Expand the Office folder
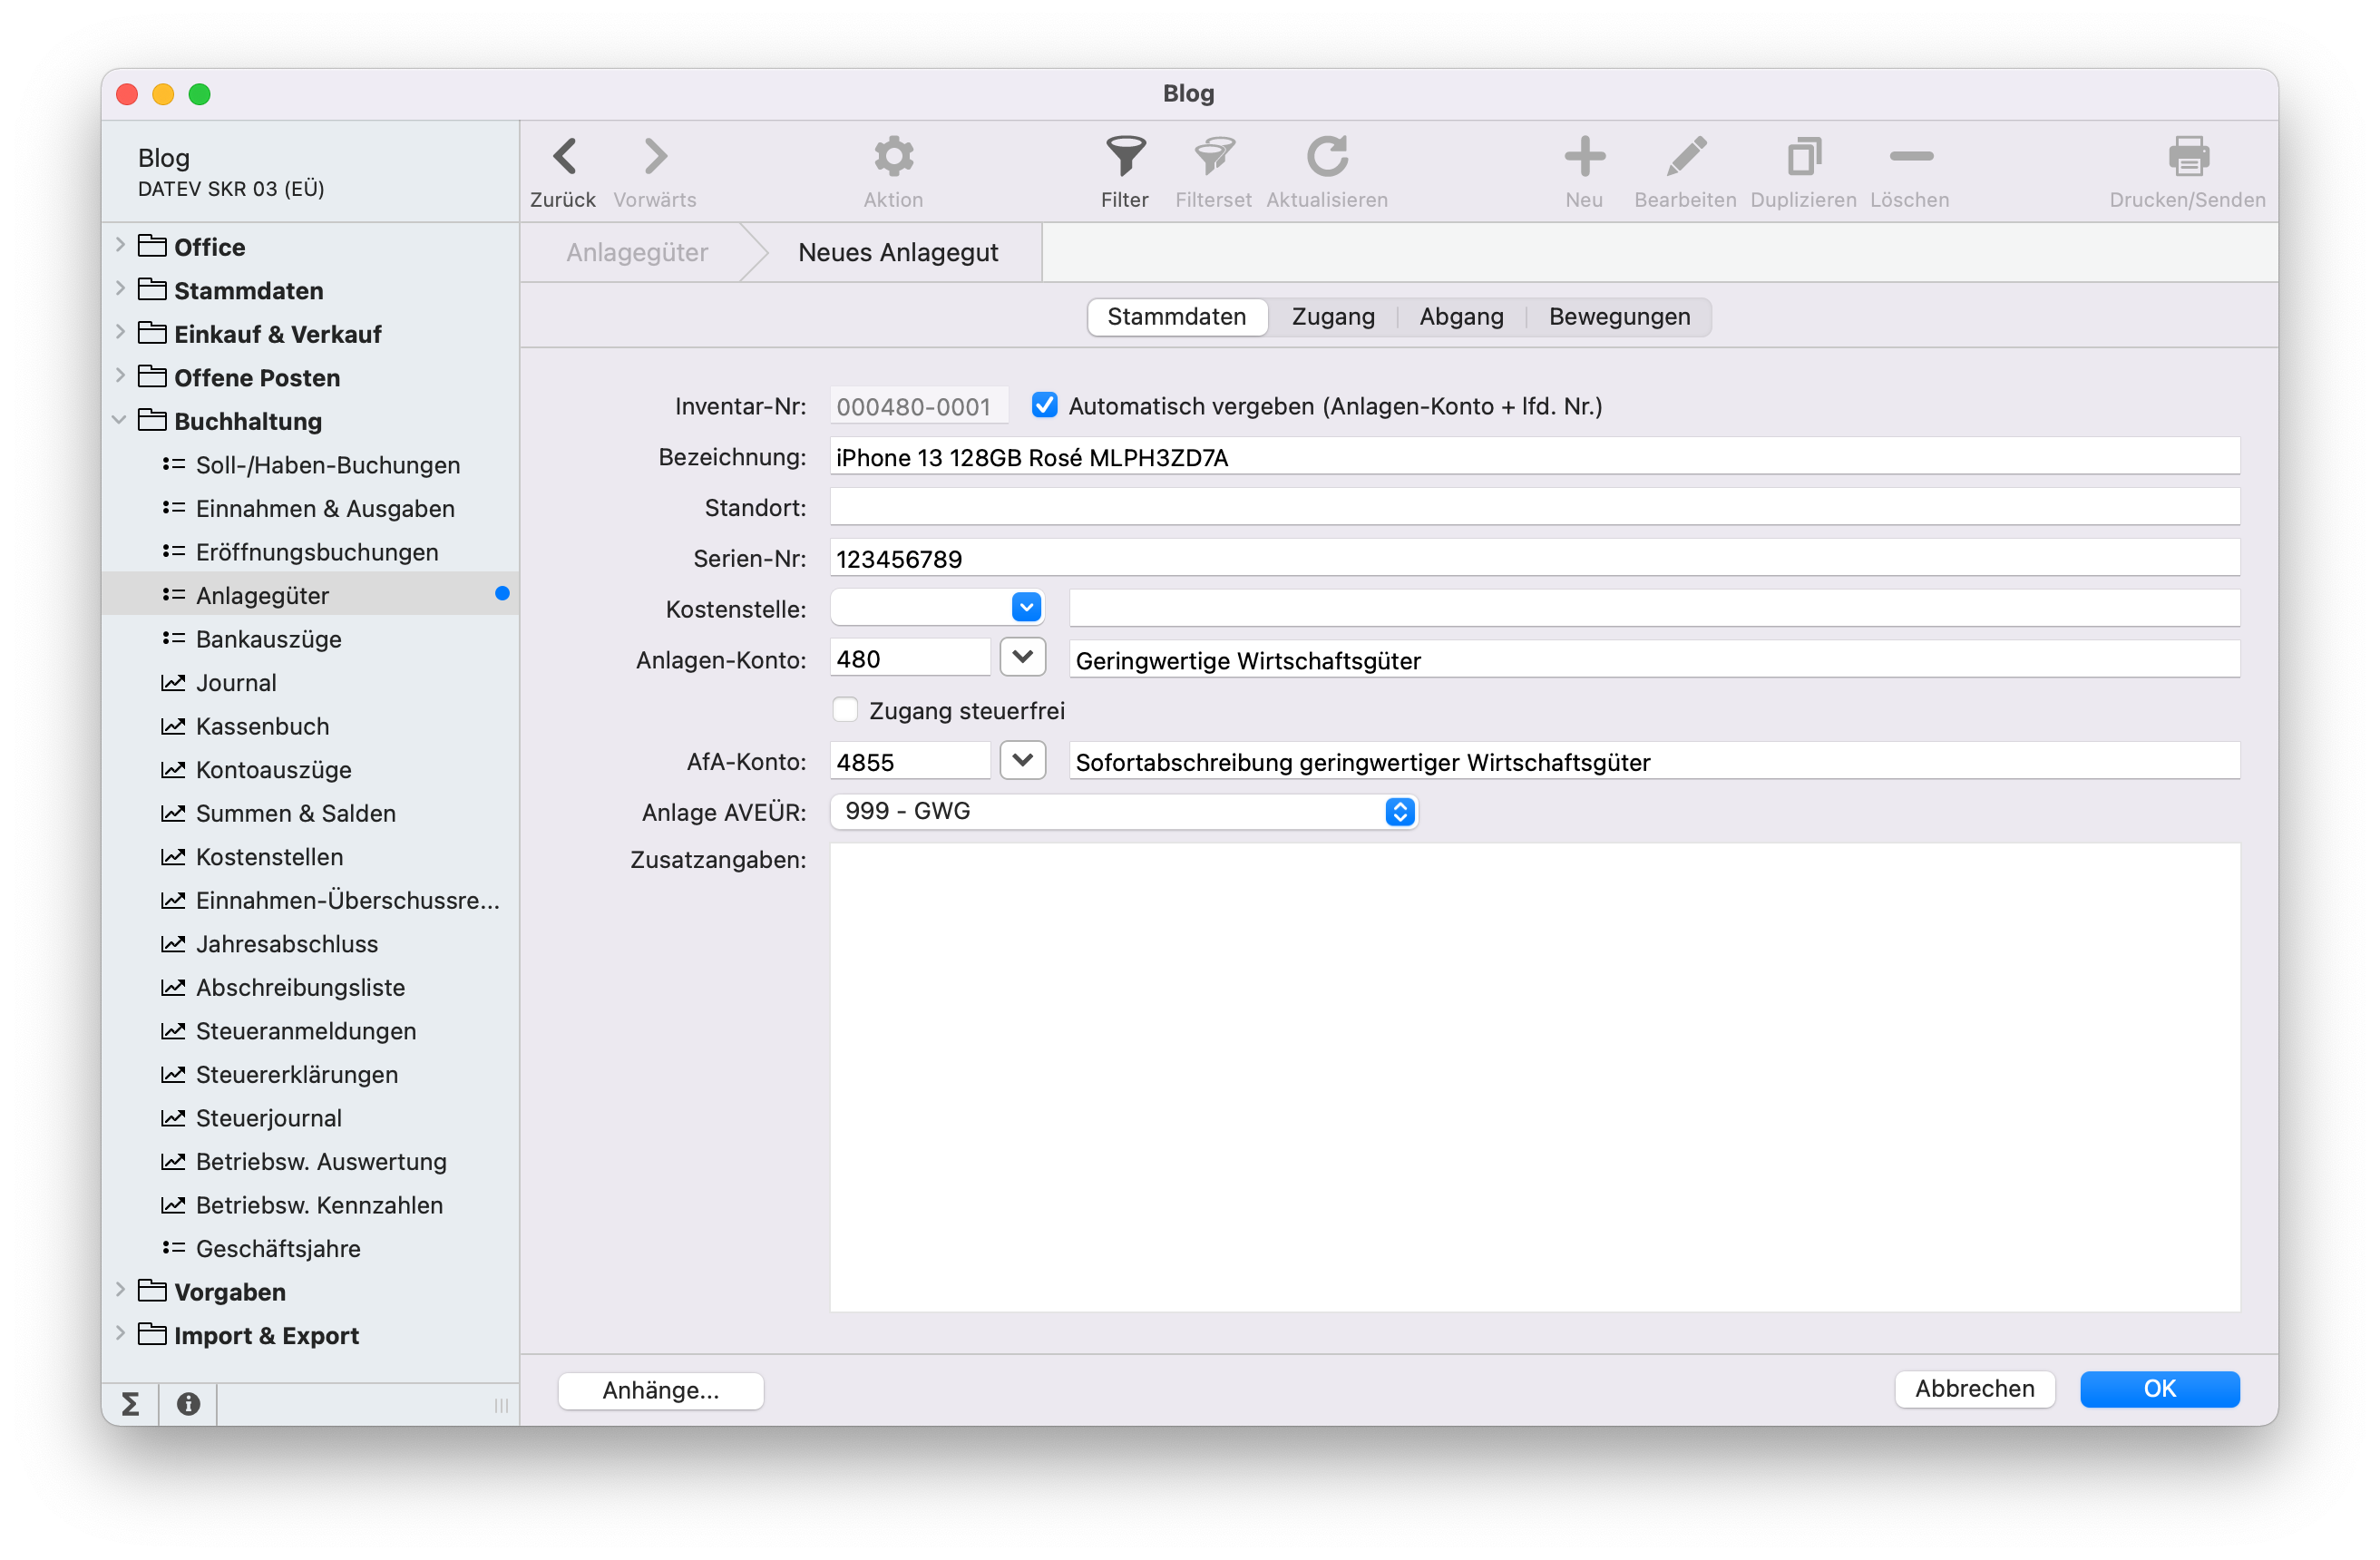The width and height of the screenshot is (2380, 1560). click(120, 245)
